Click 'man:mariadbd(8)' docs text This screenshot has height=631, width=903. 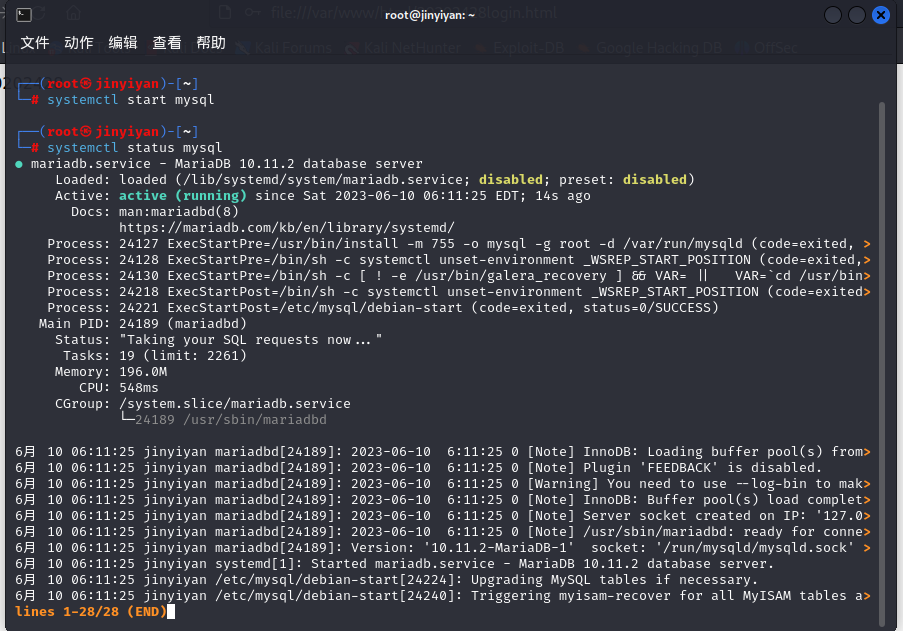click(x=179, y=212)
